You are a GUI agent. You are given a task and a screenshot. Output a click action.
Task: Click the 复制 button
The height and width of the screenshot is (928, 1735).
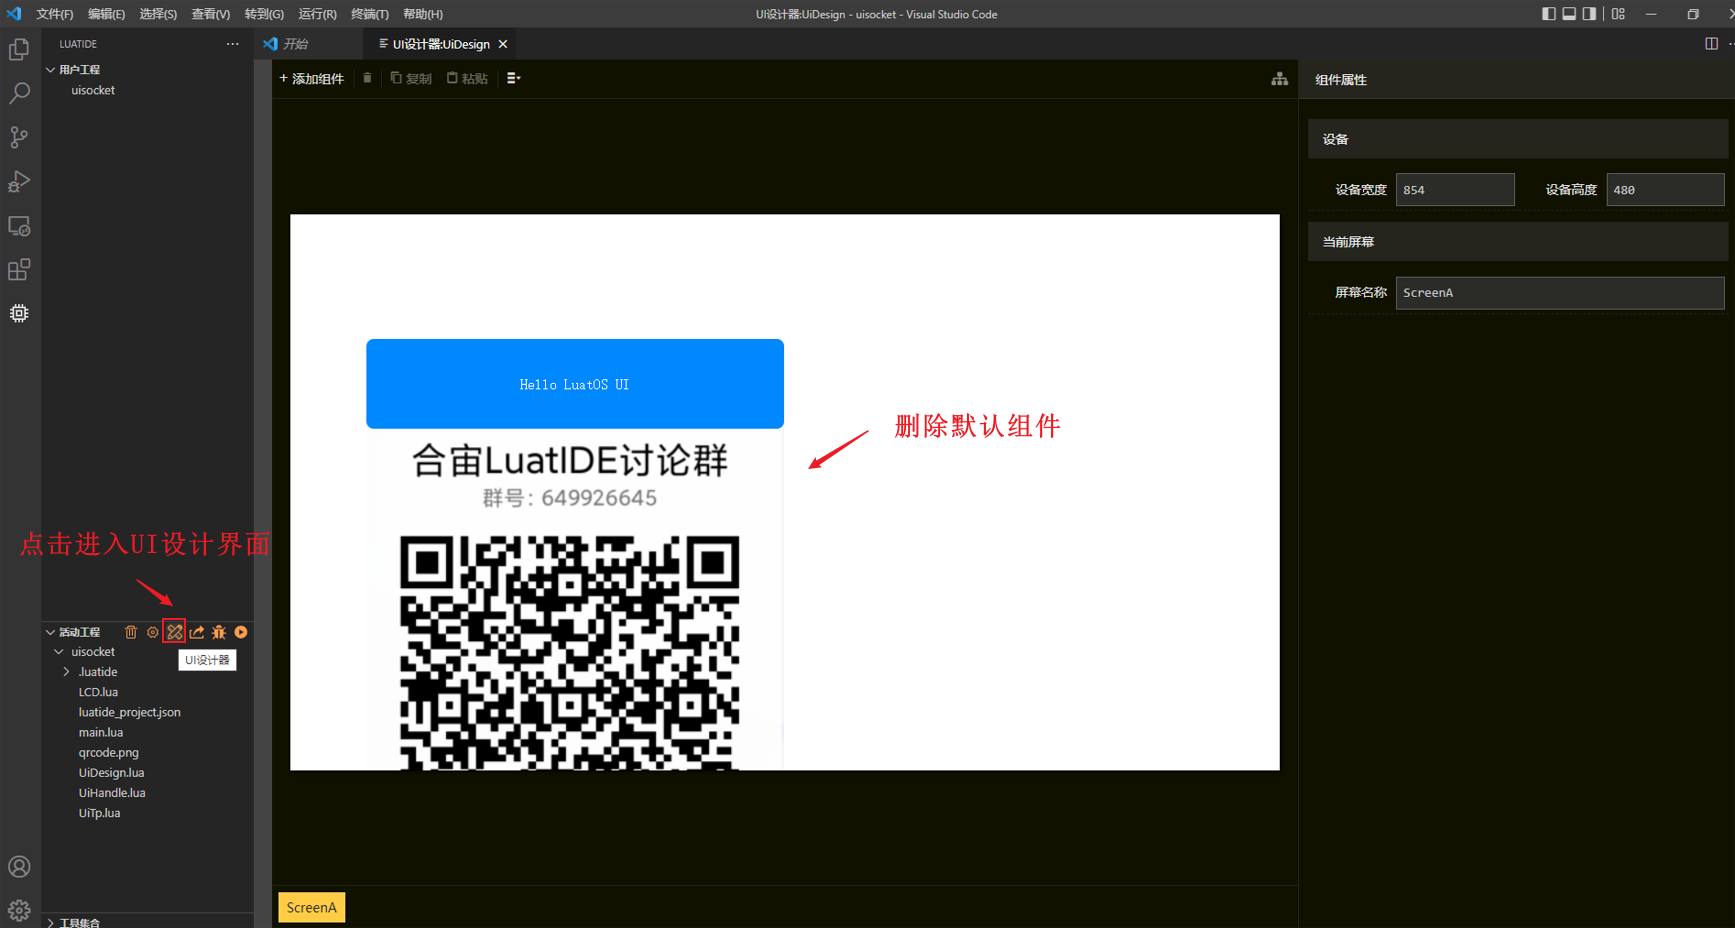tap(411, 79)
